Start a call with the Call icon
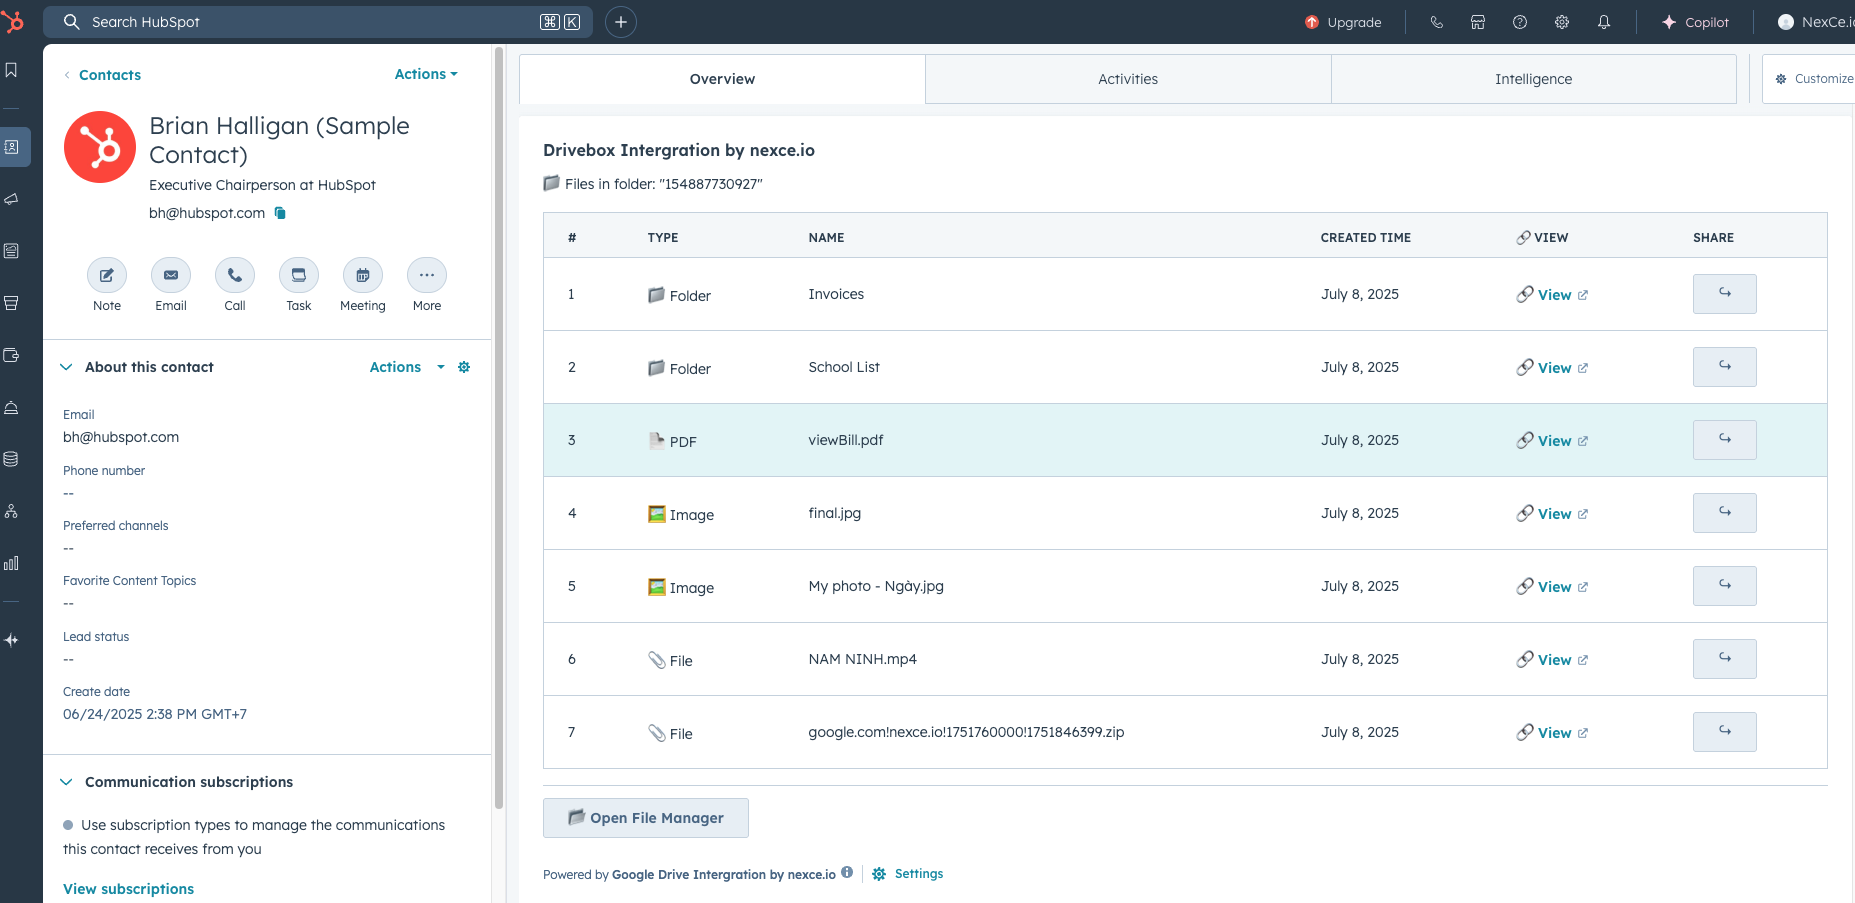The image size is (1855, 903). click(235, 275)
